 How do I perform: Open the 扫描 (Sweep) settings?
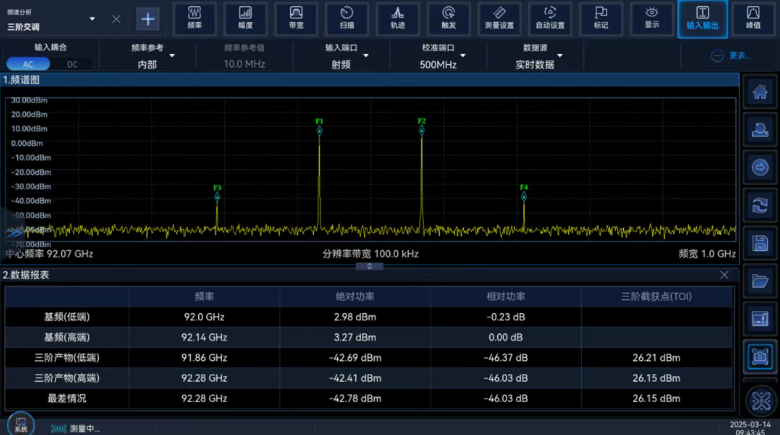click(347, 18)
